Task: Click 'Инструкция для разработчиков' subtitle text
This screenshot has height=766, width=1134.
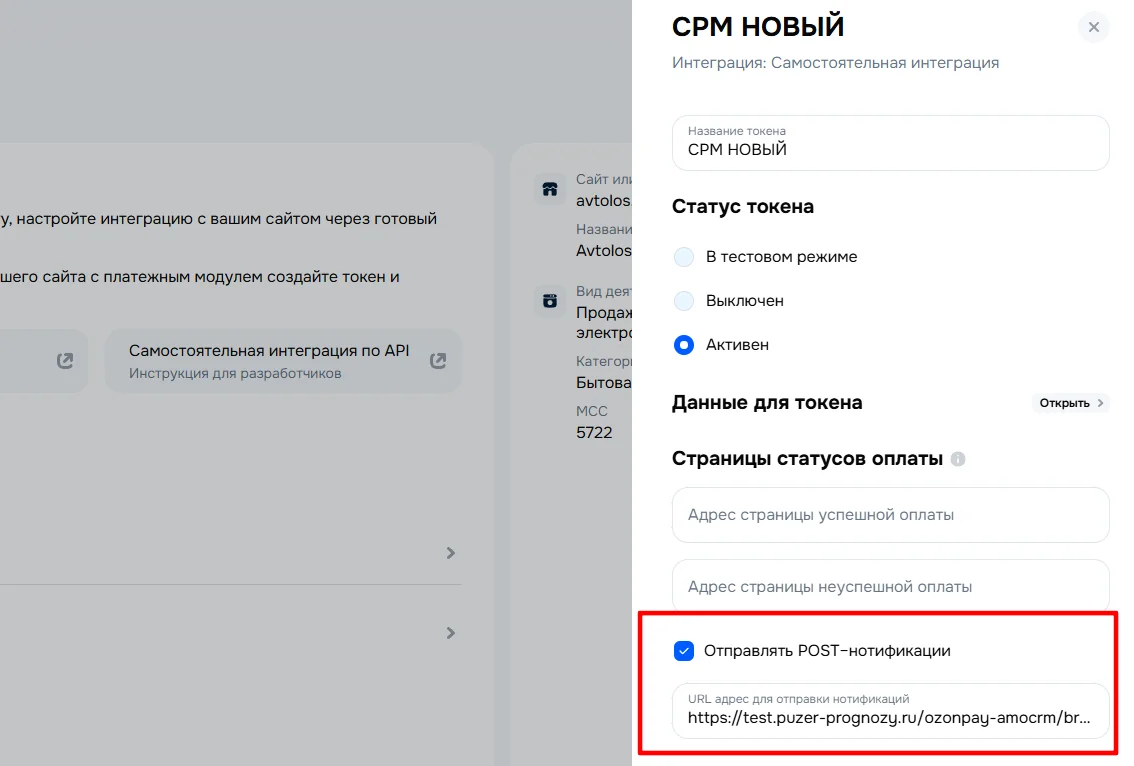Action: coord(235,374)
